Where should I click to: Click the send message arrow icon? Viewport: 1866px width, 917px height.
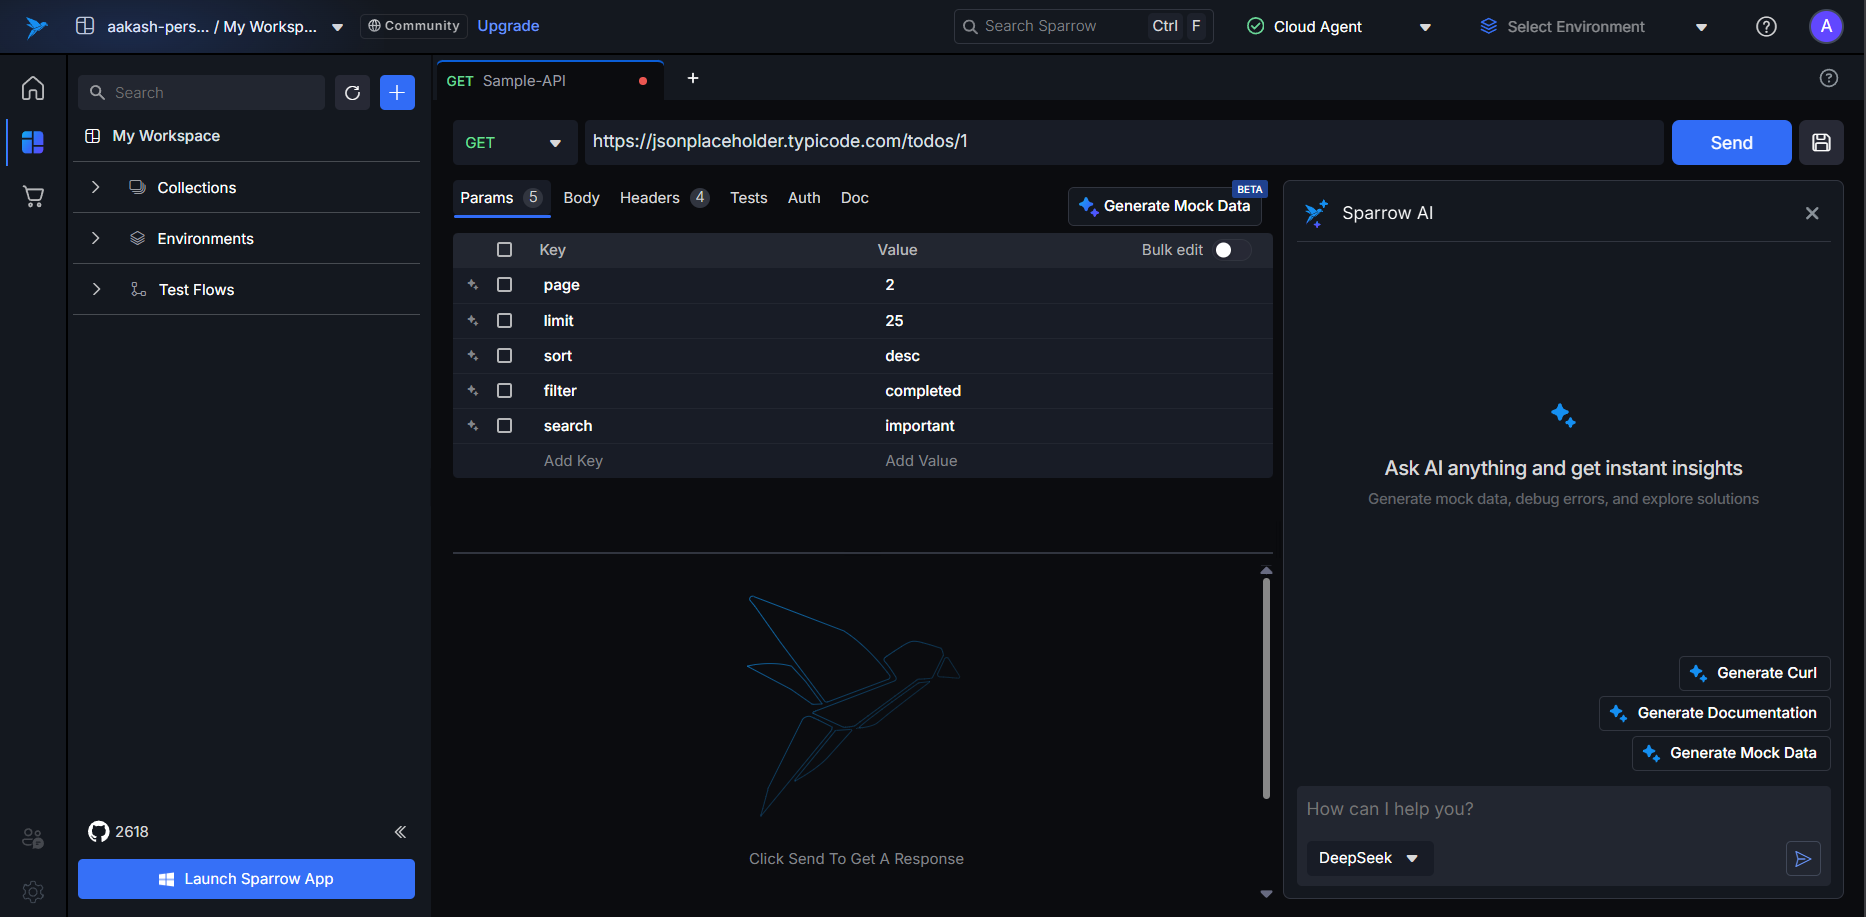tap(1802, 859)
